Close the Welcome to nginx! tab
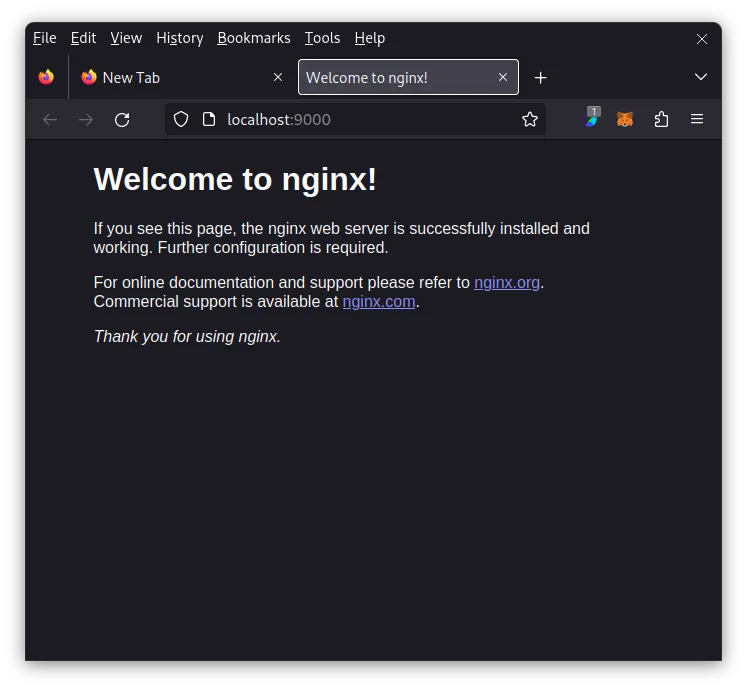 pos(503,77)
